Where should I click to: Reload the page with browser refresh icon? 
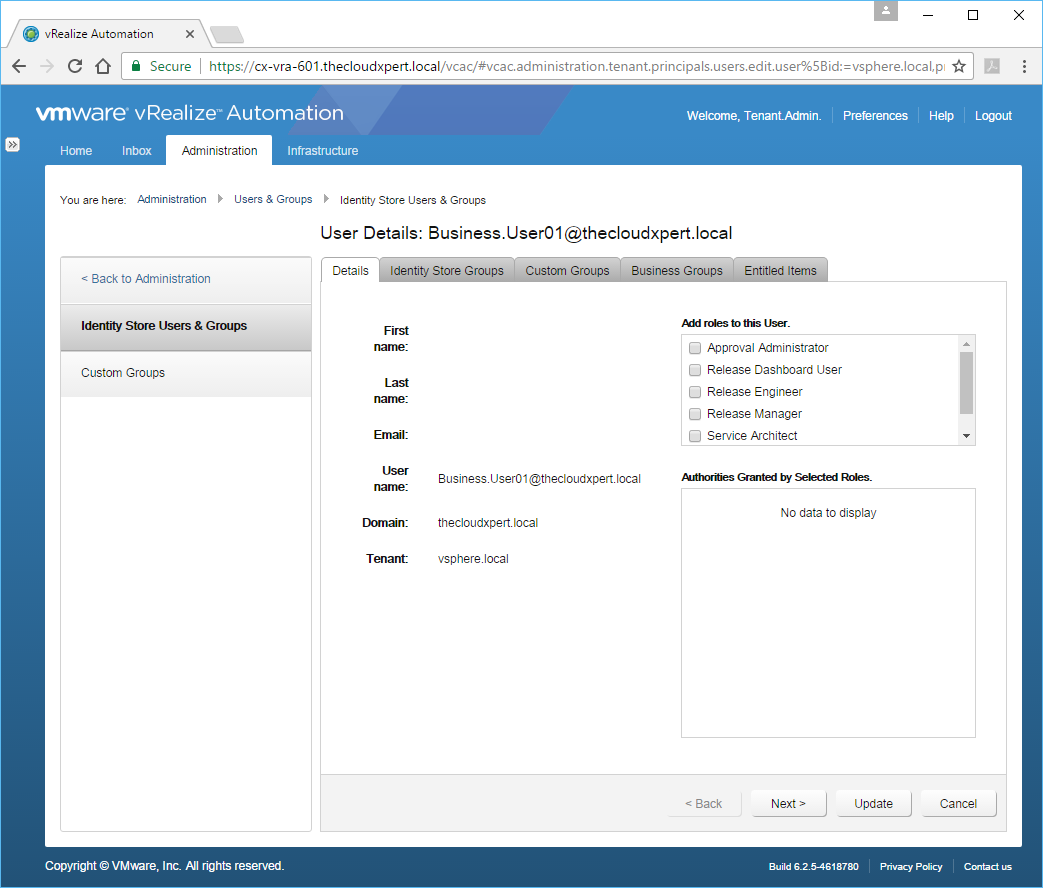click(x=75, y=66)
